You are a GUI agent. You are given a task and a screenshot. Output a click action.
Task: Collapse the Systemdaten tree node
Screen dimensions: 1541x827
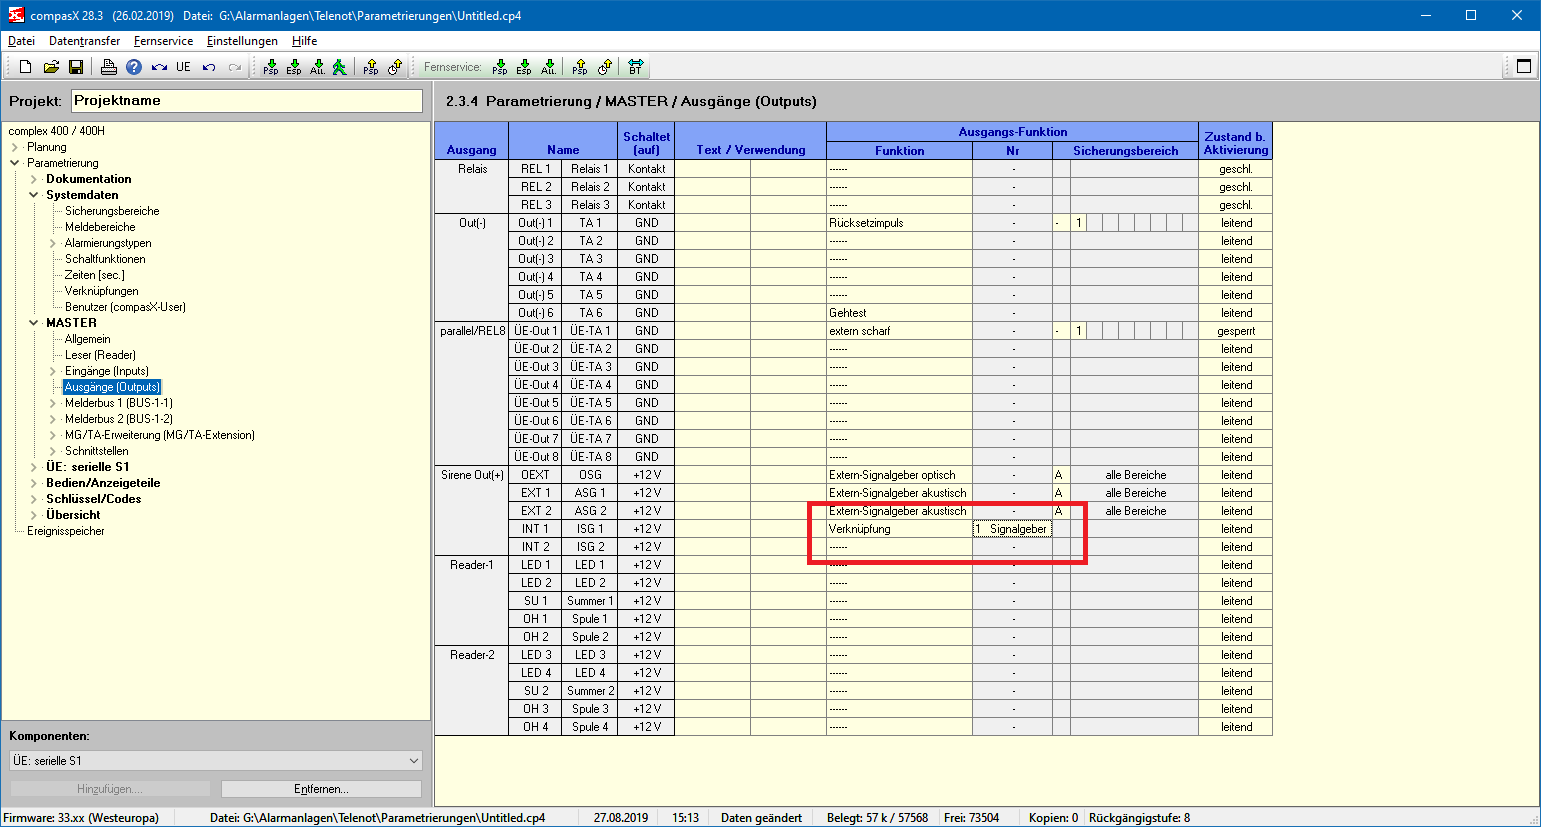(34, 195)
